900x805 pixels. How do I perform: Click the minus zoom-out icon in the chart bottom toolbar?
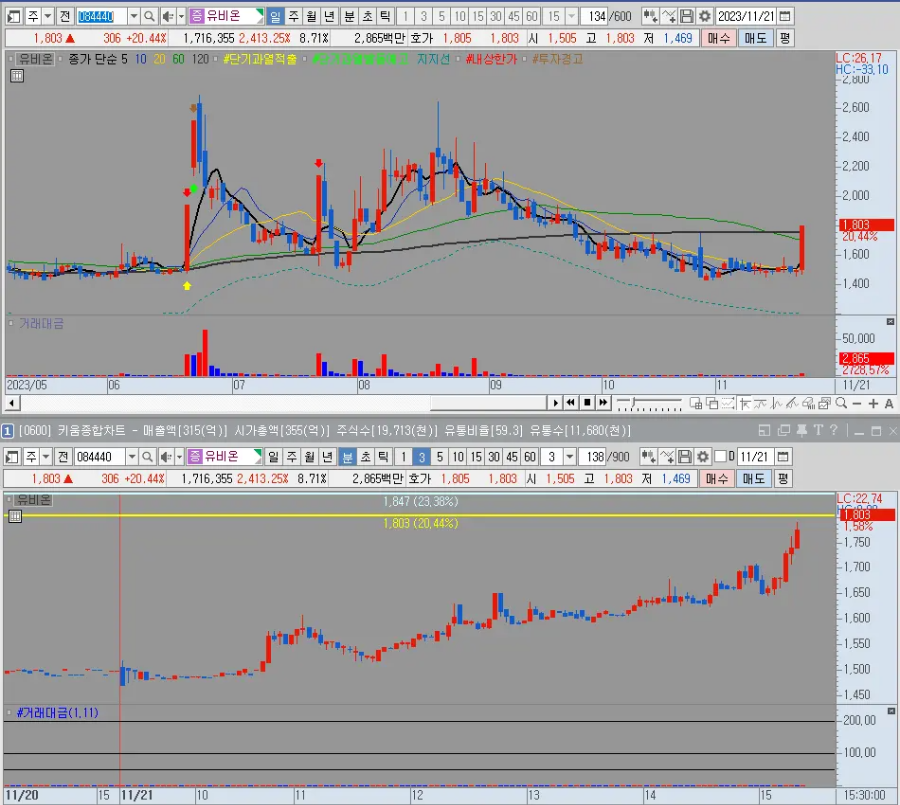click(x=856, y=404)
